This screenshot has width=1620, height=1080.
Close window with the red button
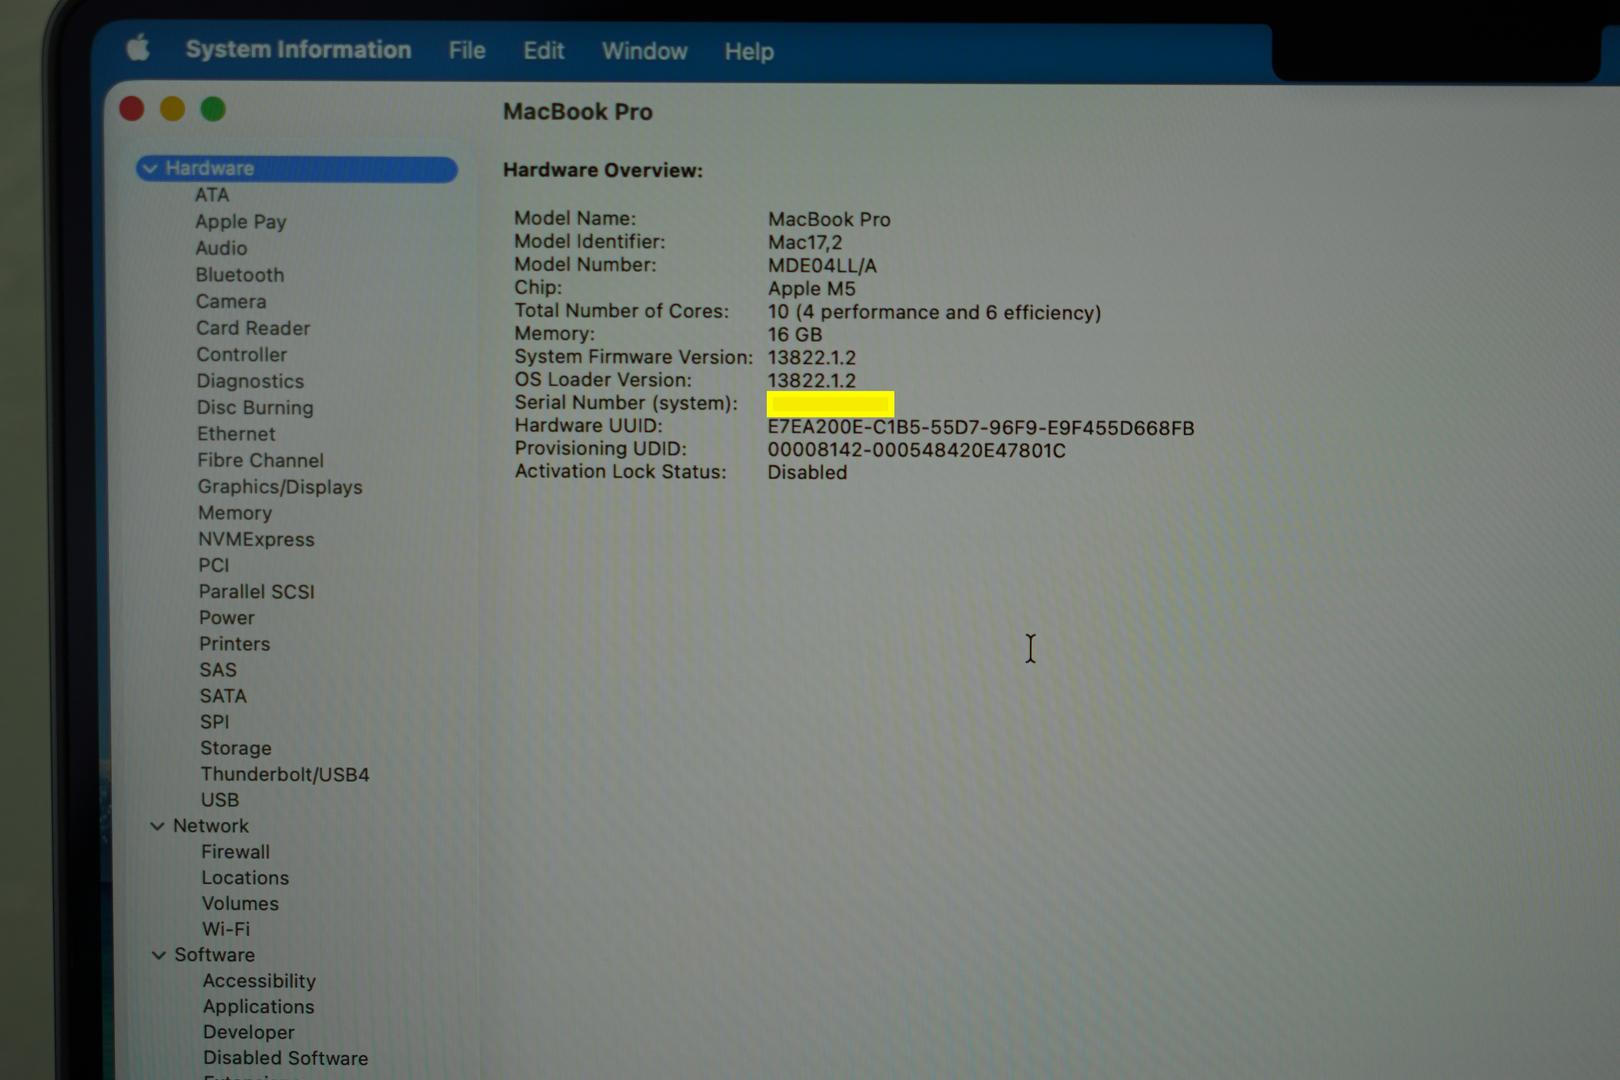tap(132, 108)
